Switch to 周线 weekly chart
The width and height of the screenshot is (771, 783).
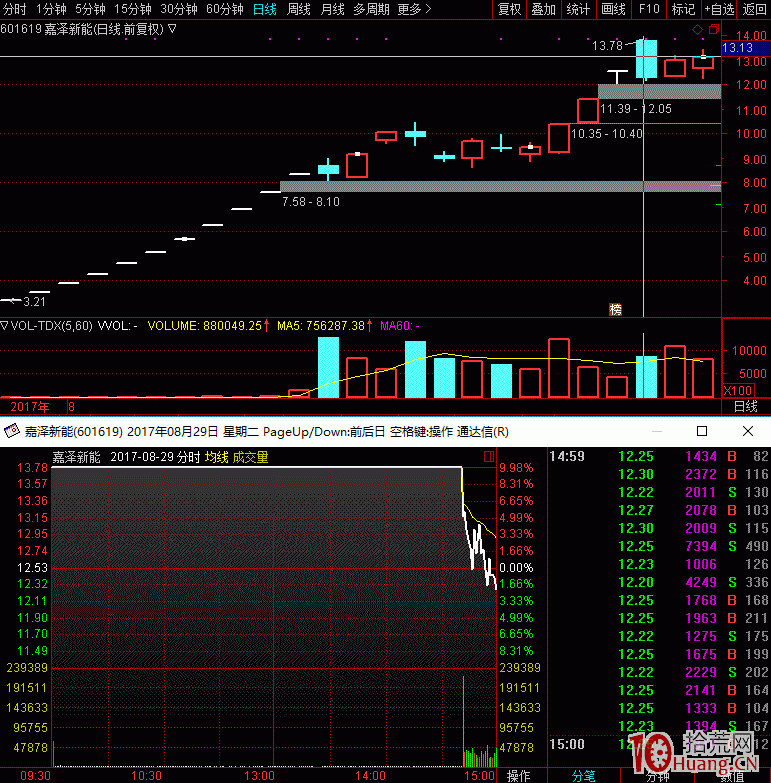(x=299, y=9)
